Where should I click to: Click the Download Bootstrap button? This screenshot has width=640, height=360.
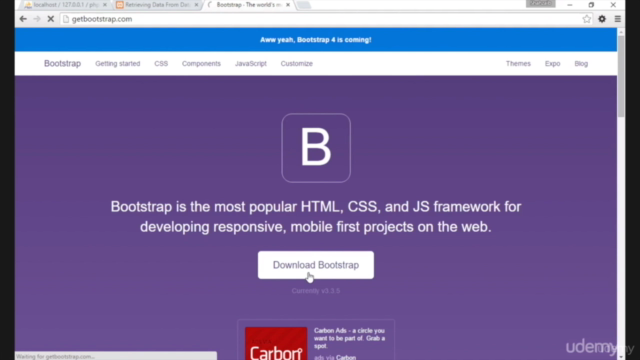click(316, 265)
